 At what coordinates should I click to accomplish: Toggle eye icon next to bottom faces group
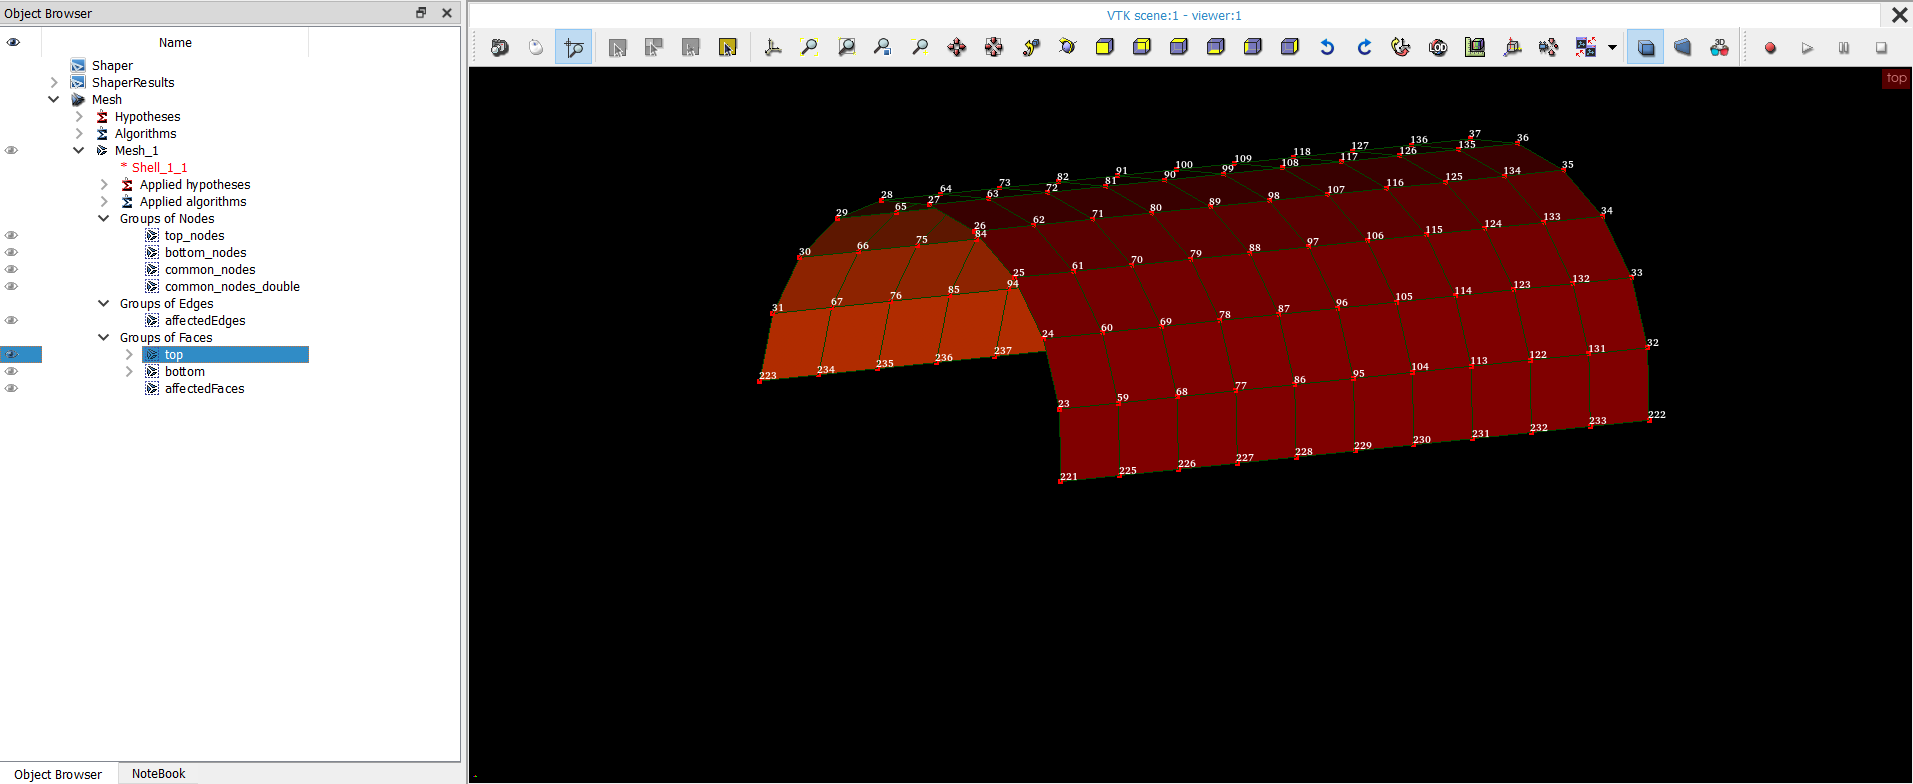tap(12, 372)
